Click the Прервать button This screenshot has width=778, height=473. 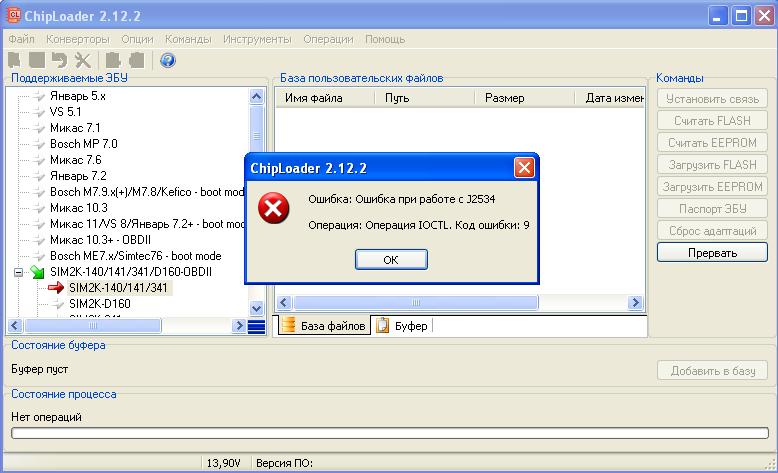[x=712, y=253]
